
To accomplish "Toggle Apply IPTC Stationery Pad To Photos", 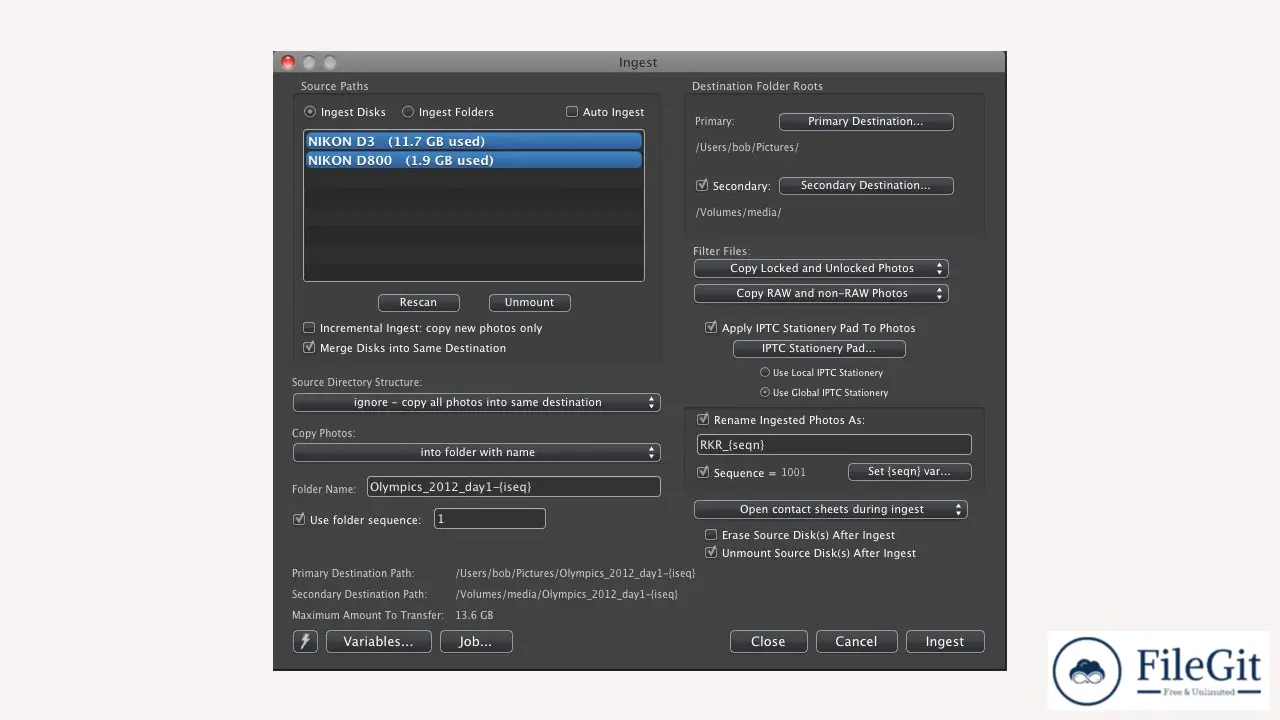I will [711, 327].
